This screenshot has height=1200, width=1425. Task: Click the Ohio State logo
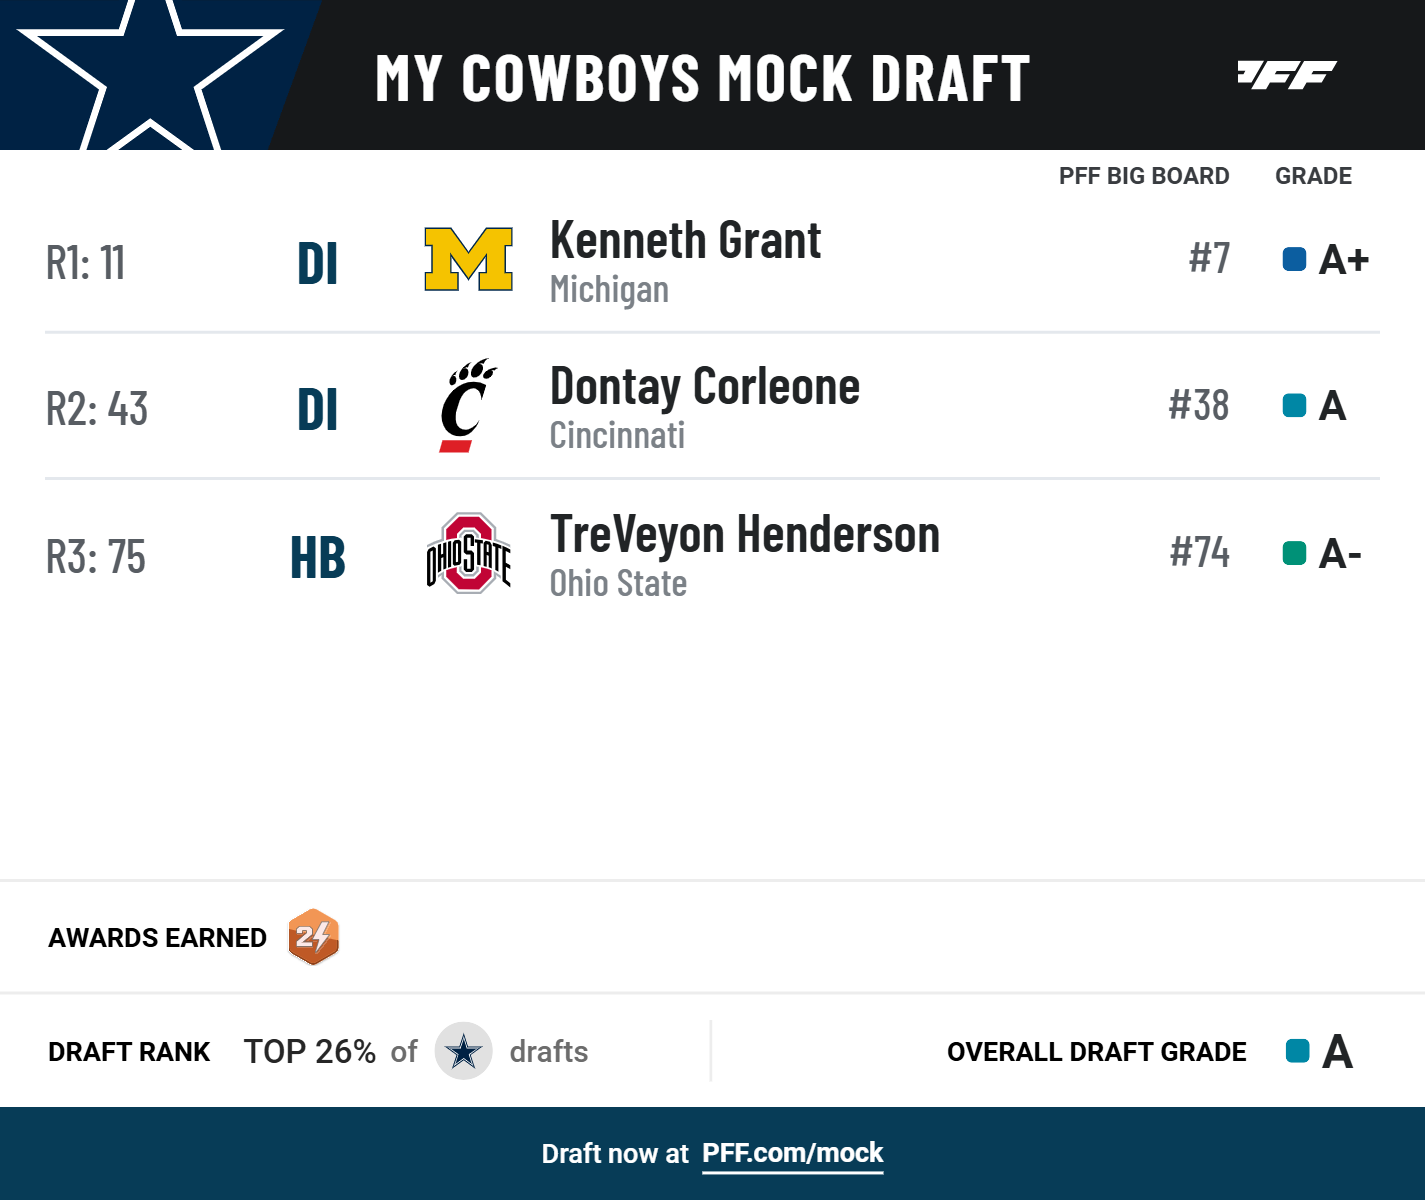coord(468,553)
